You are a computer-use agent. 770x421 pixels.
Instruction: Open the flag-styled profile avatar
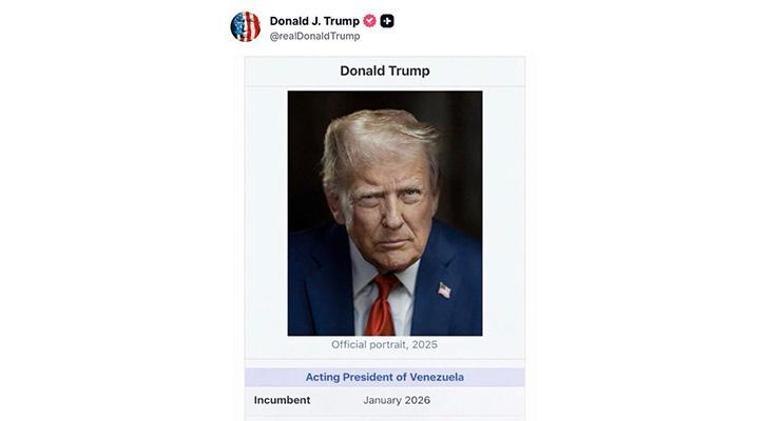click(245, 27)
